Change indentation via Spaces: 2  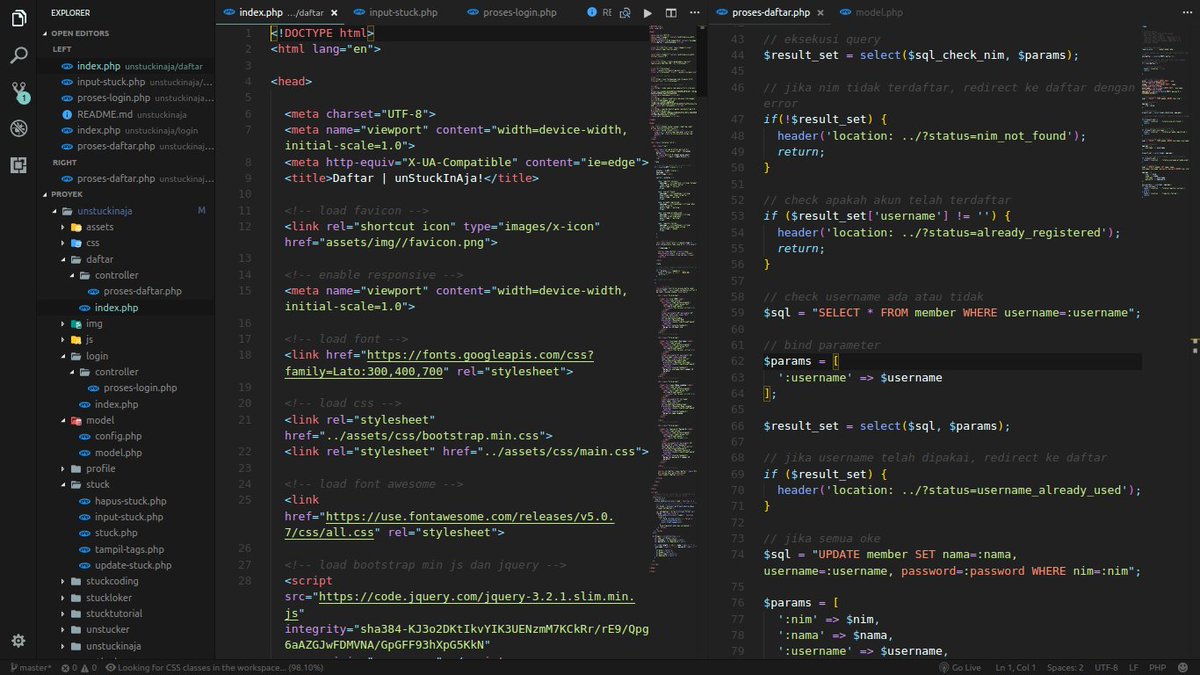coord(1067,667)
